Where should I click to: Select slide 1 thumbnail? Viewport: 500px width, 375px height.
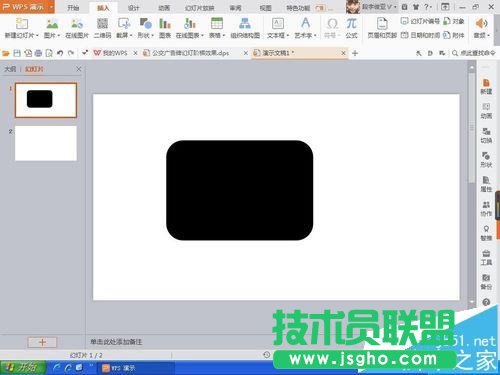click(46, 100)
